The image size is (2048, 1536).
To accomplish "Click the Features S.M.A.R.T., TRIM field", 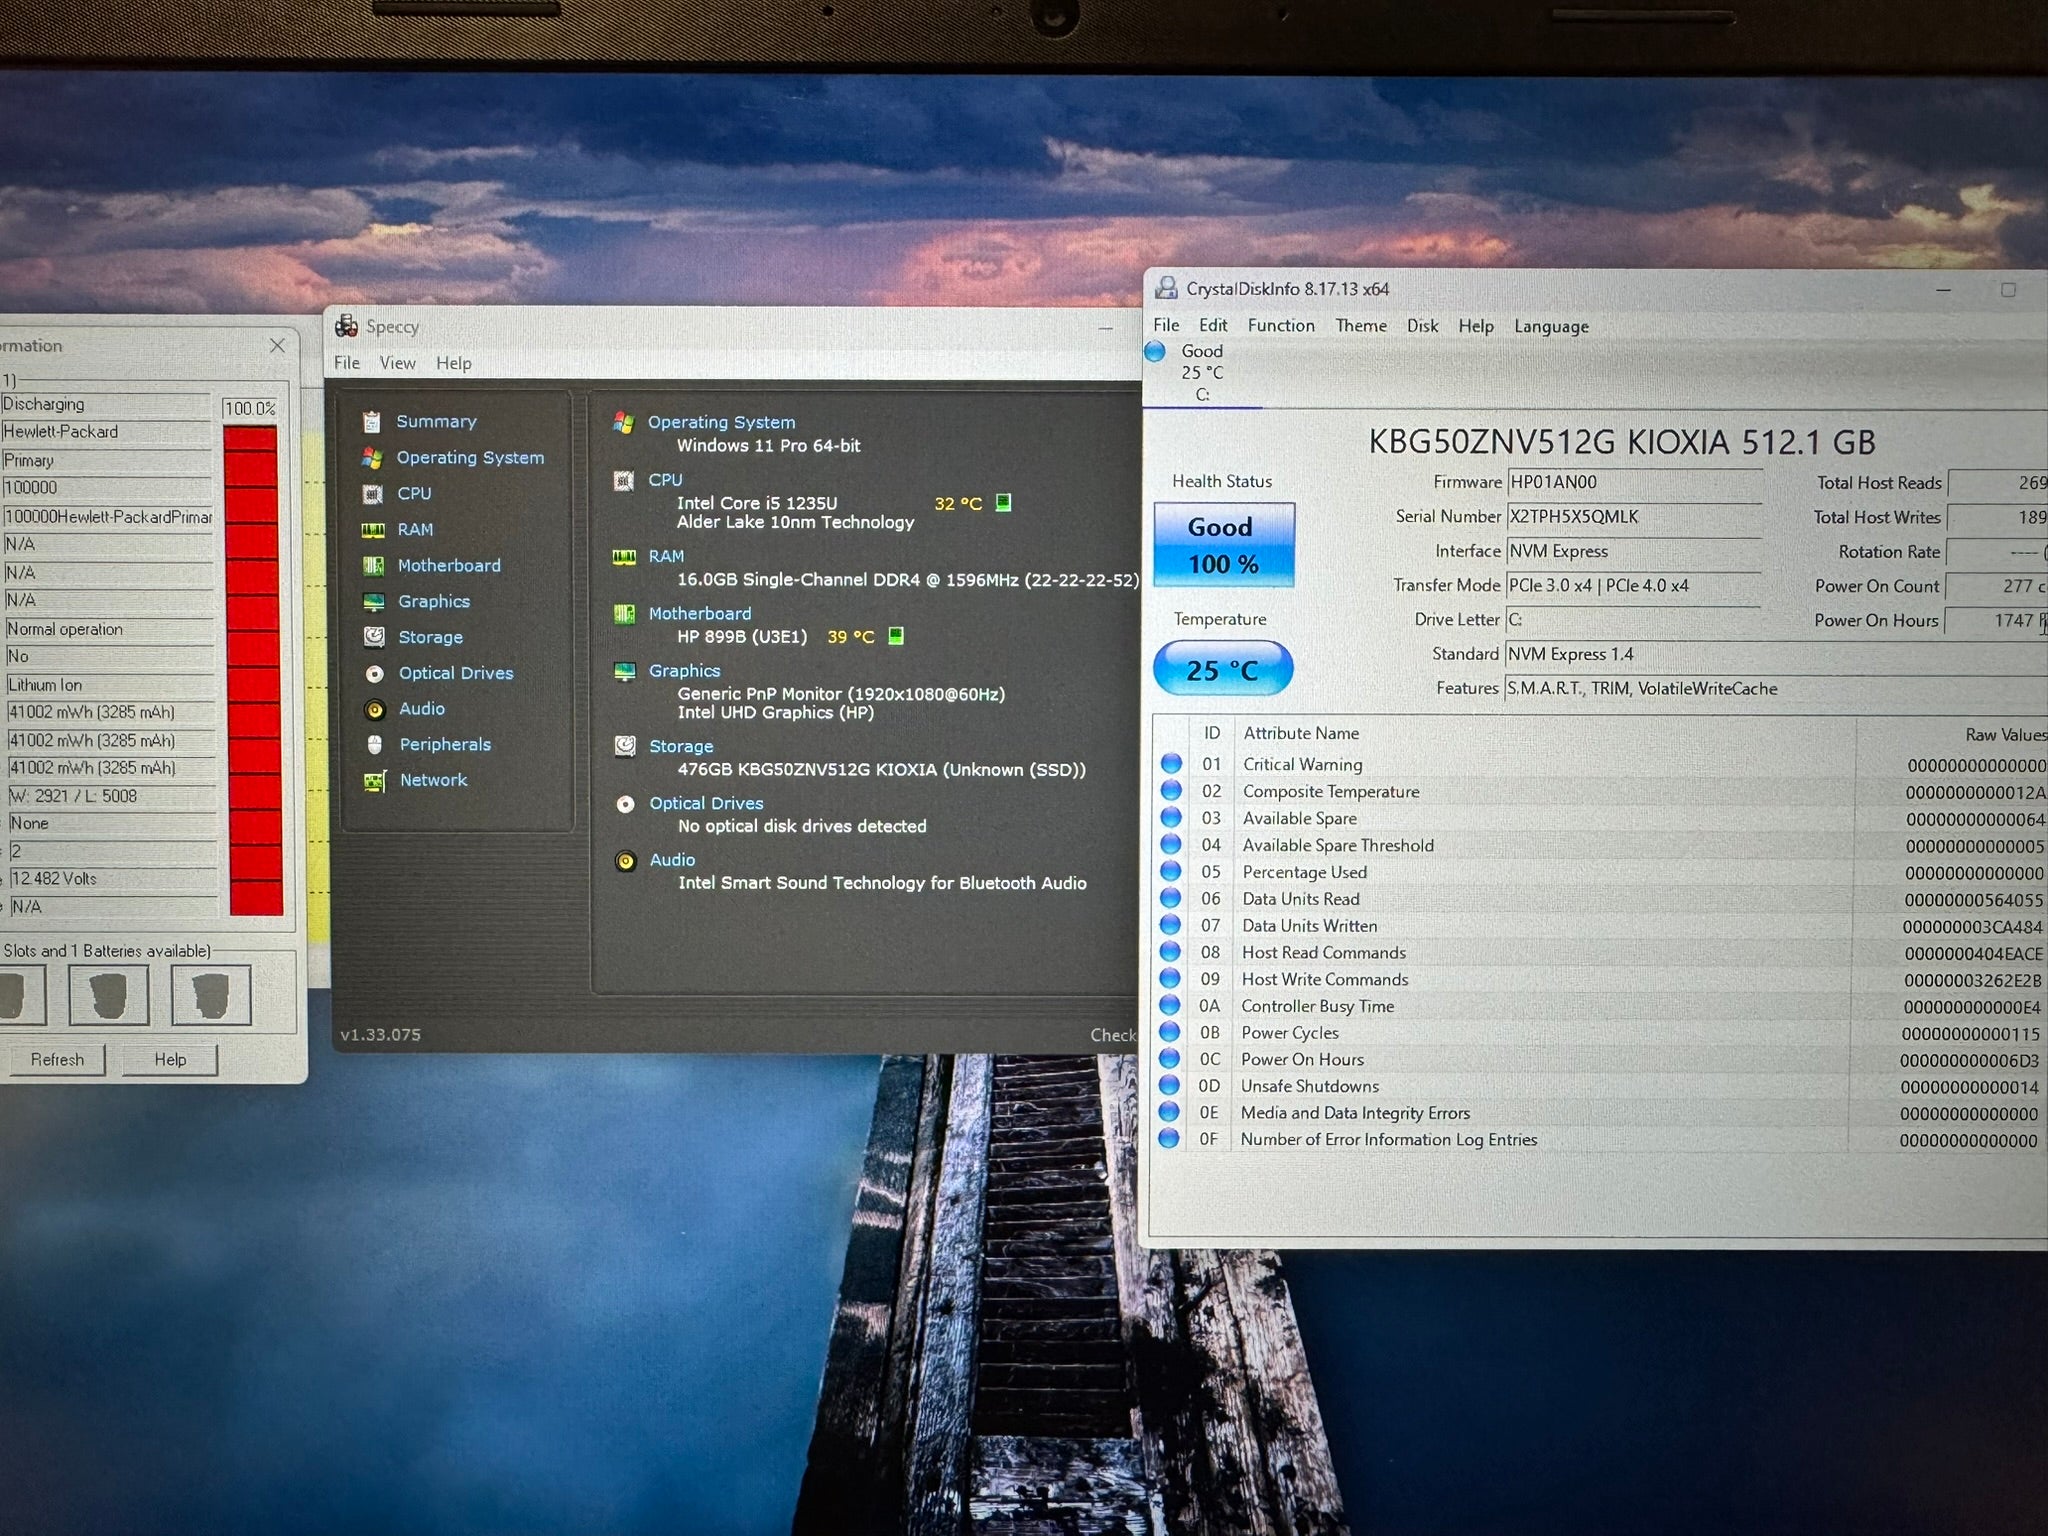I will [1775, 689].
